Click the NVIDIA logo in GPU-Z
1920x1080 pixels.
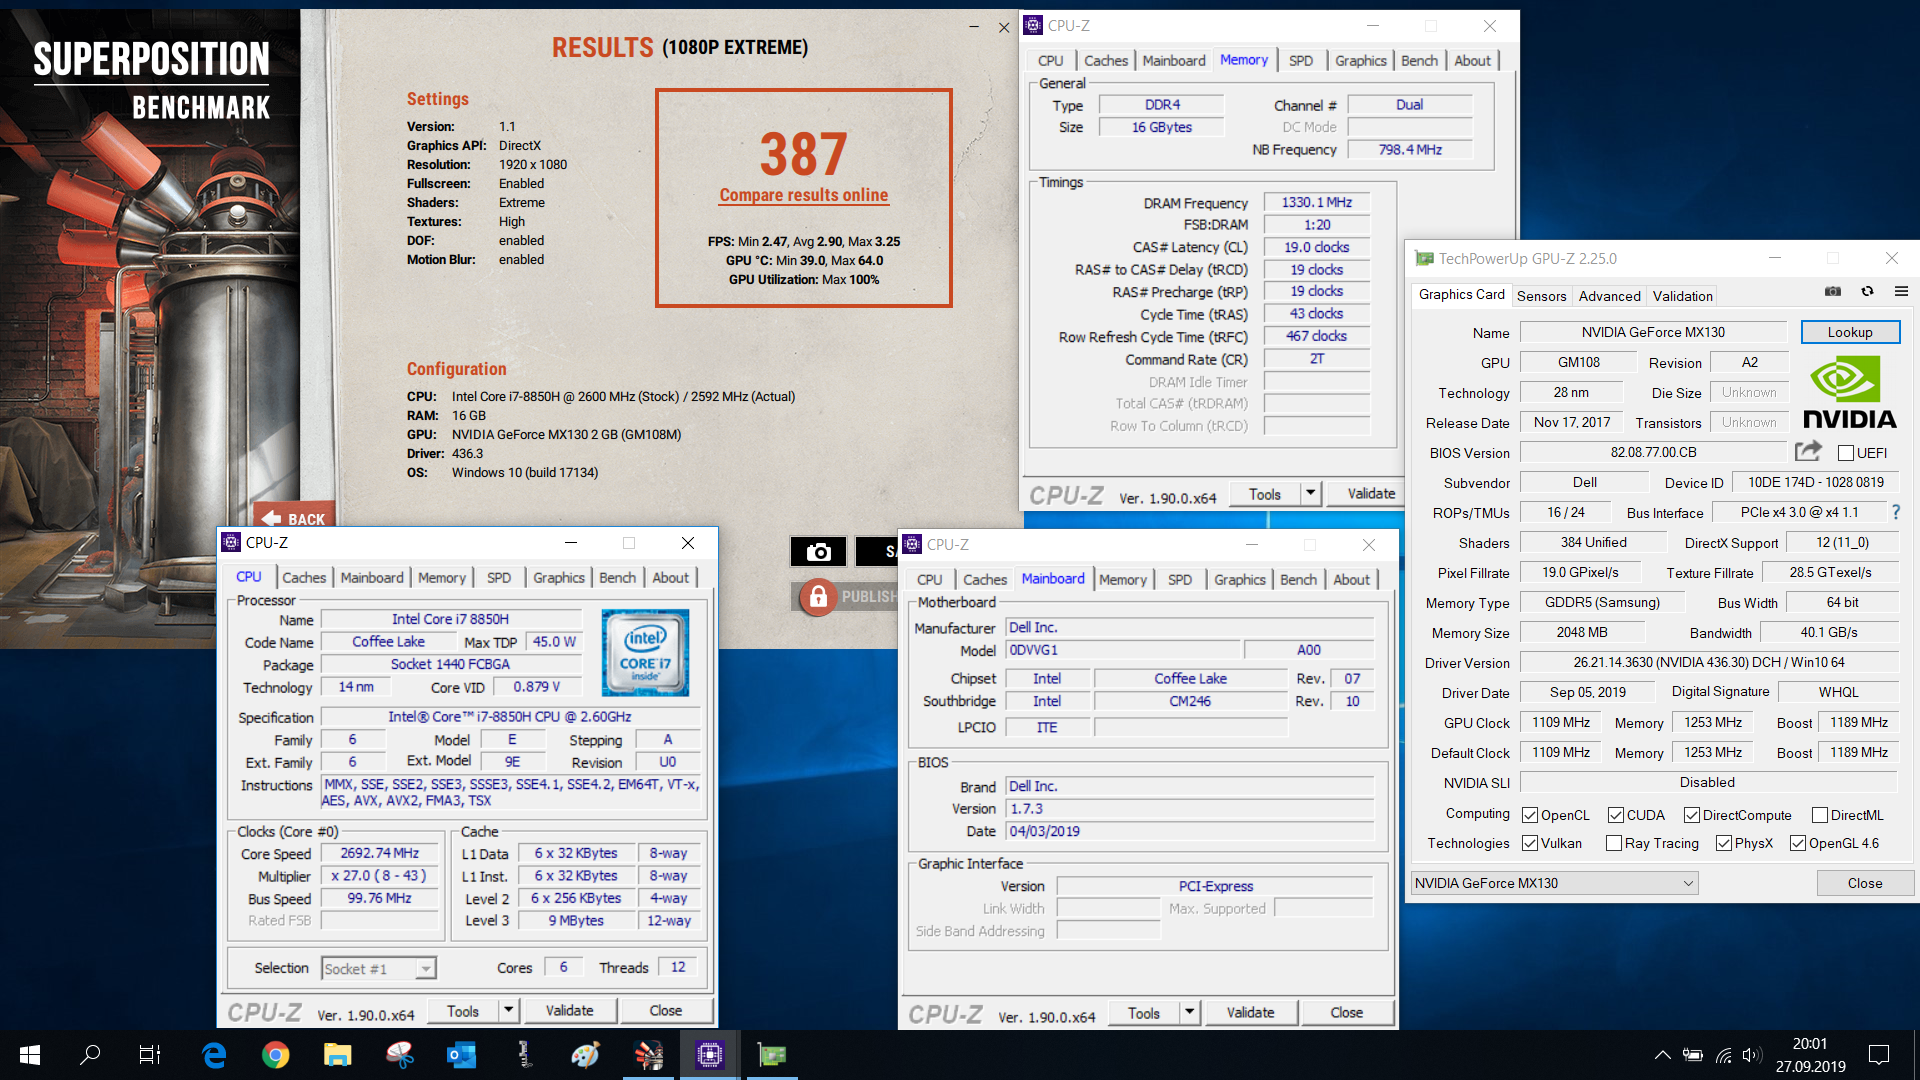(x=1850, y=394)
